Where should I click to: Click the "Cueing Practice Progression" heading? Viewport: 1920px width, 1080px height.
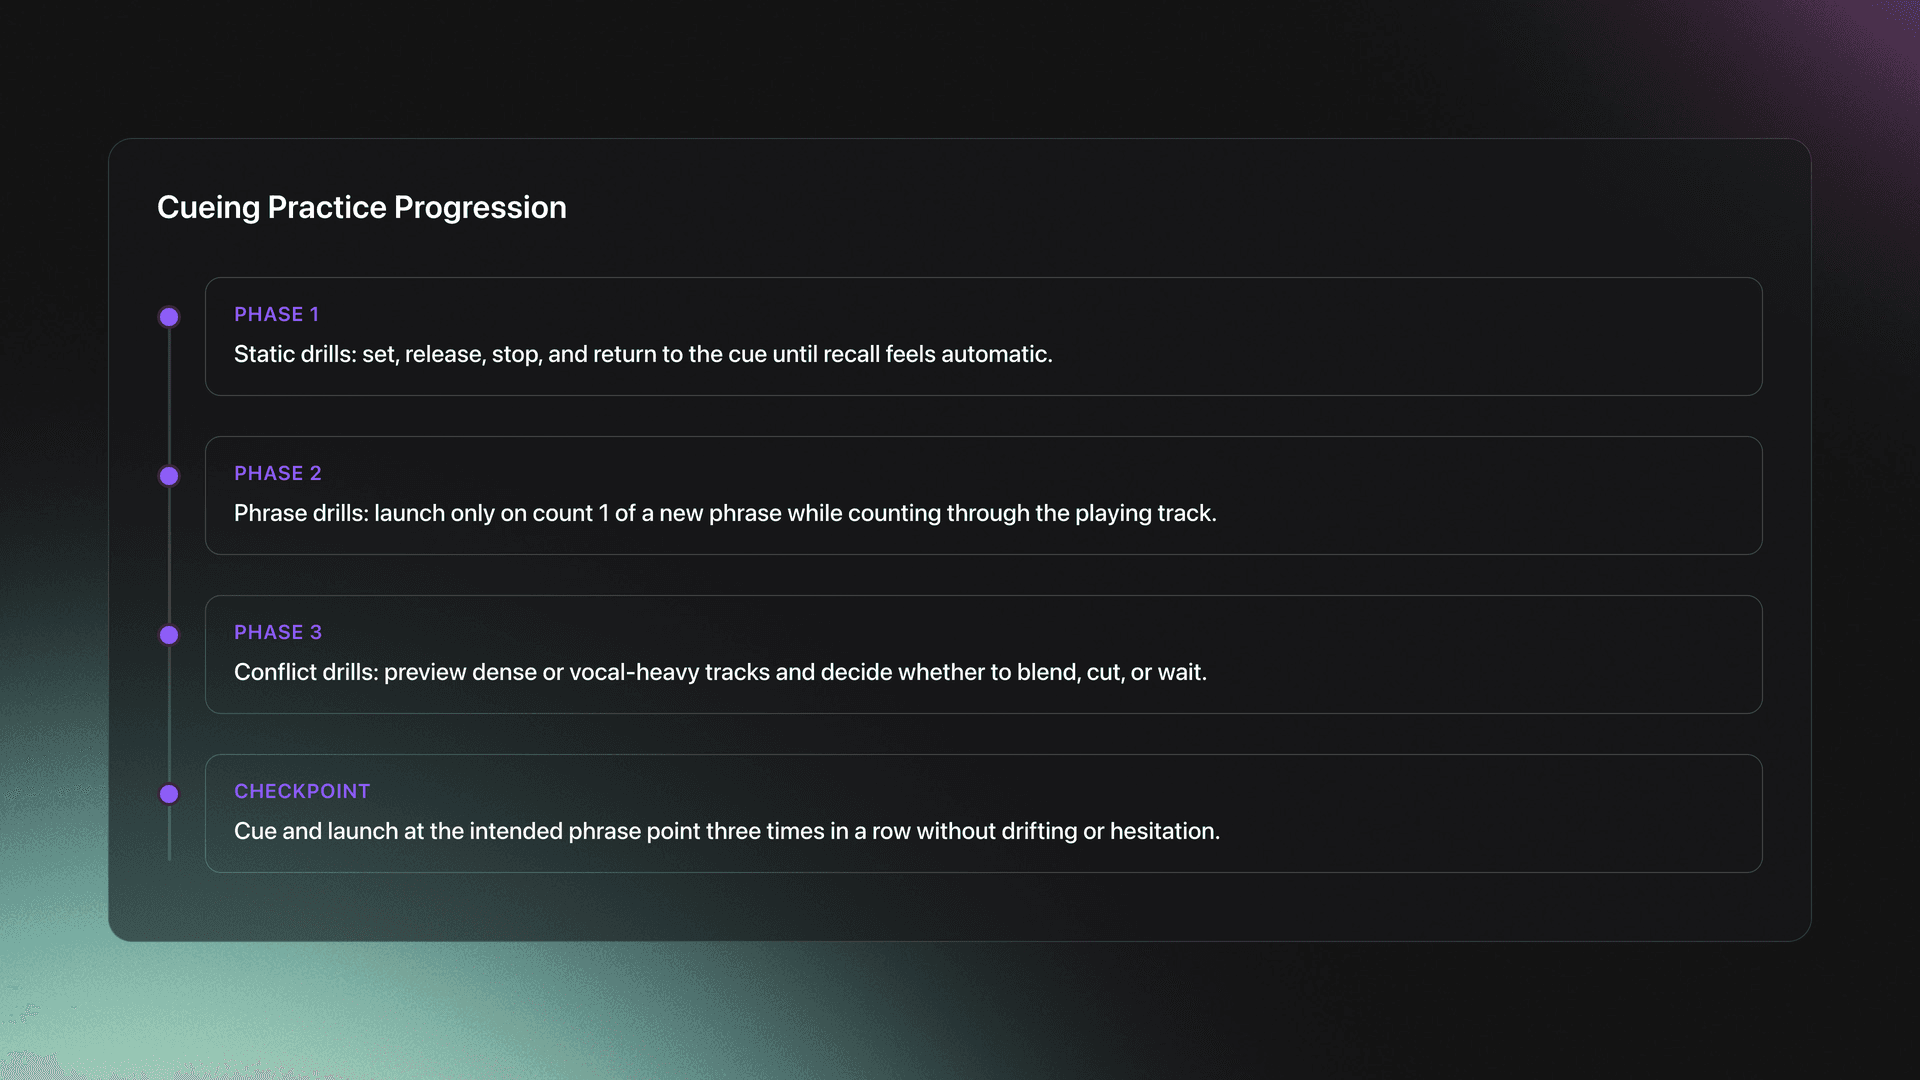362,207
